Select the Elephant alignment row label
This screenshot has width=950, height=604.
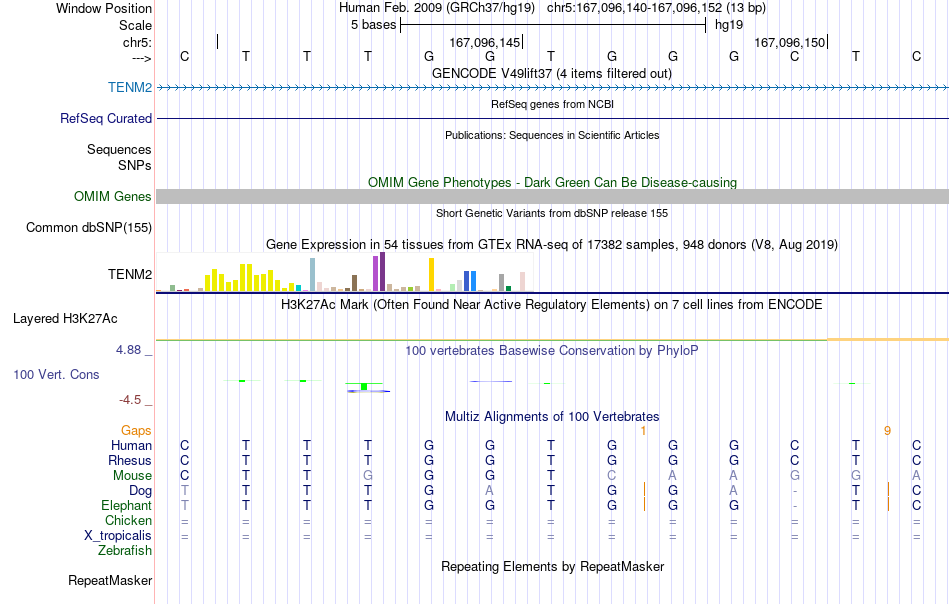126,505
